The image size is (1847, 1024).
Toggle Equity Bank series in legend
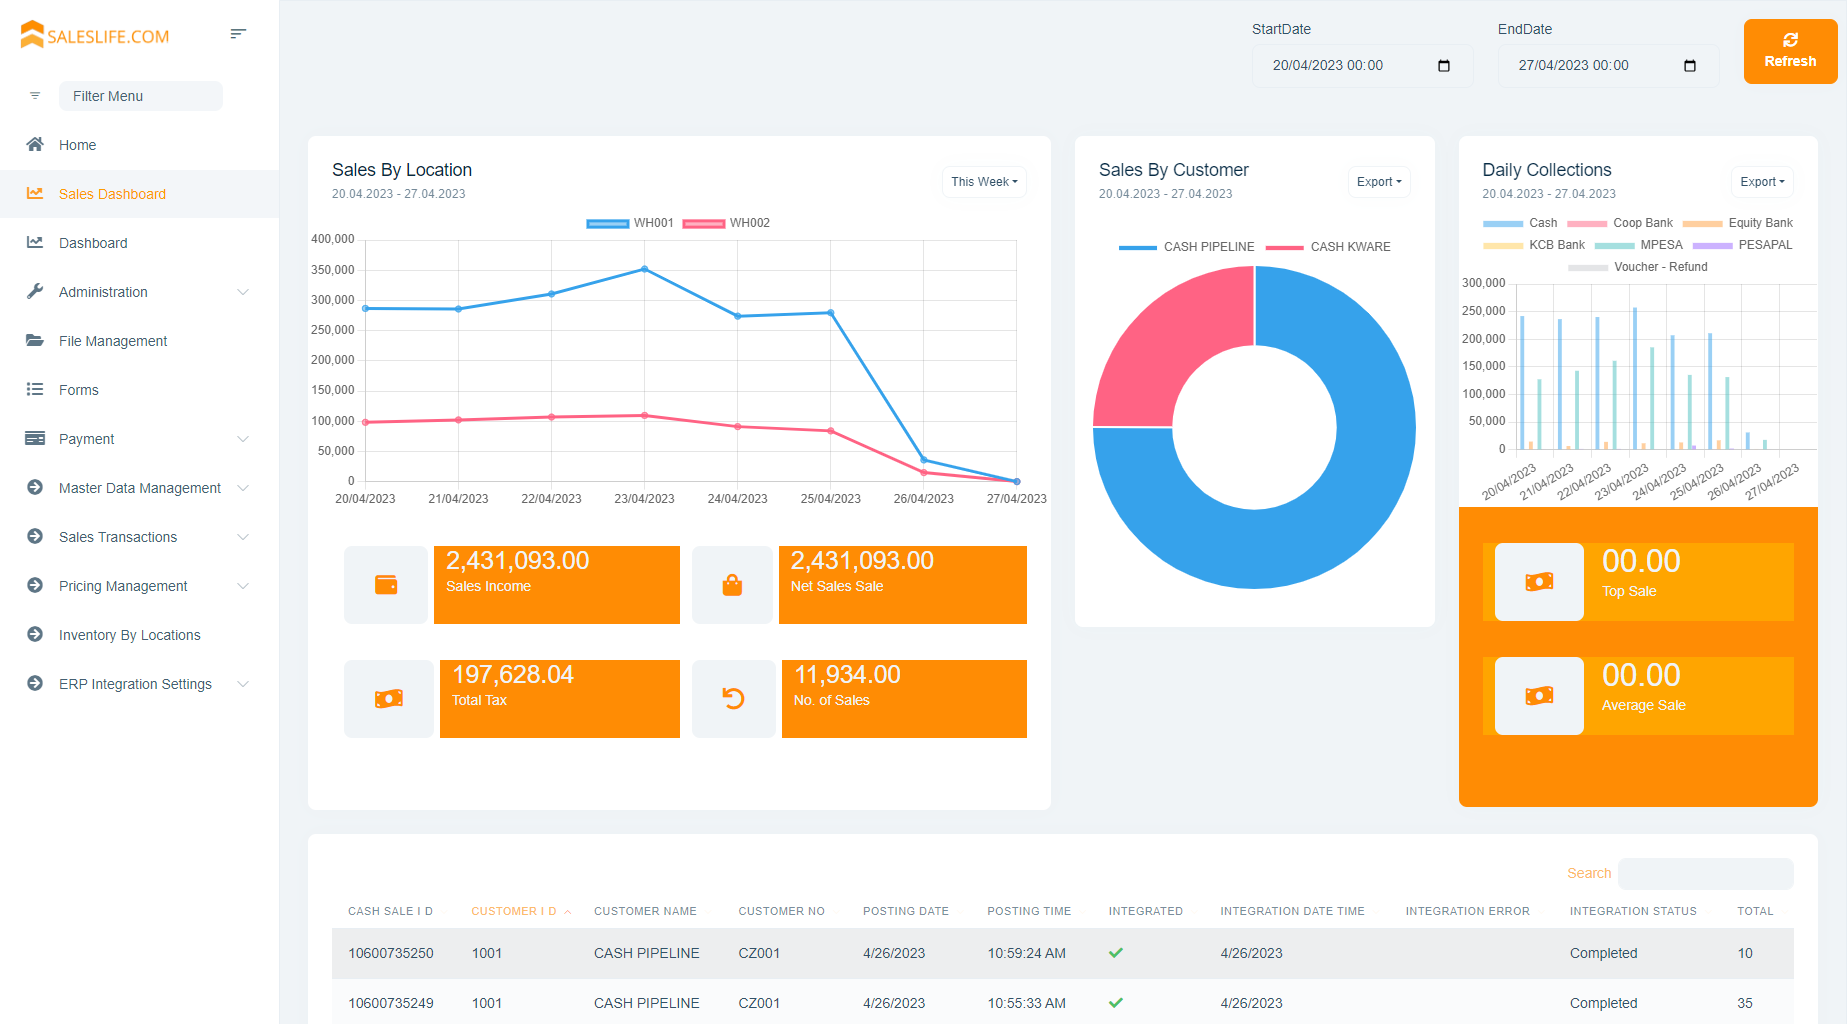(1738, 223)
